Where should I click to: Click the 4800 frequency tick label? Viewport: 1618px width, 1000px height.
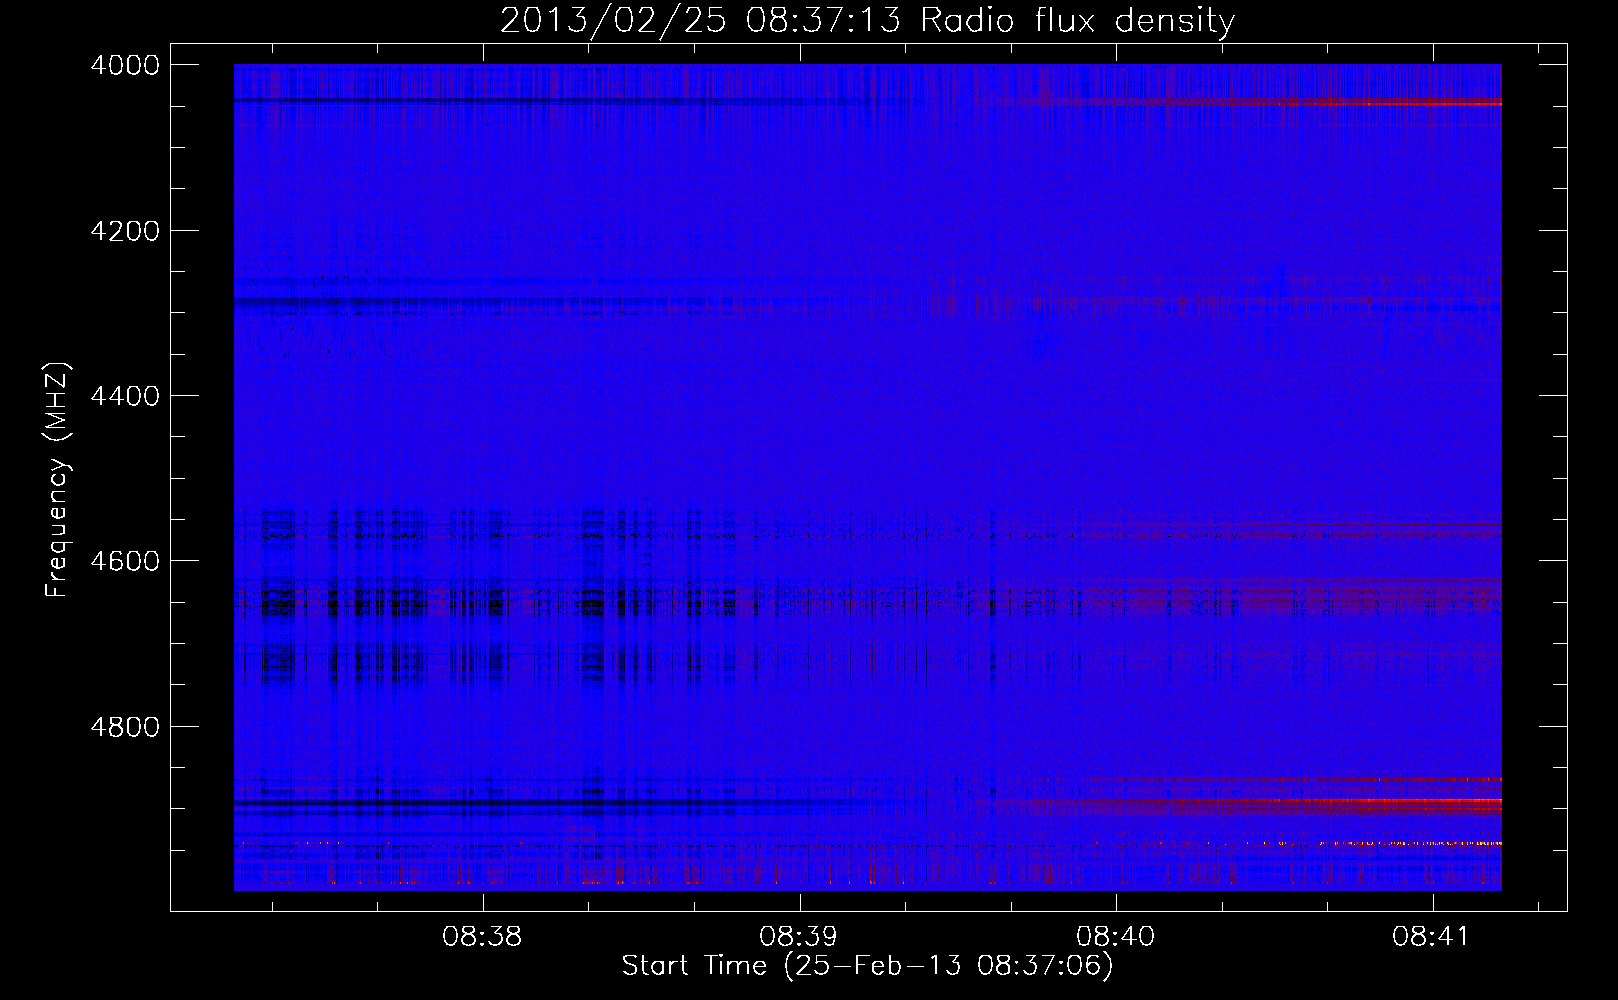(125, 727)
